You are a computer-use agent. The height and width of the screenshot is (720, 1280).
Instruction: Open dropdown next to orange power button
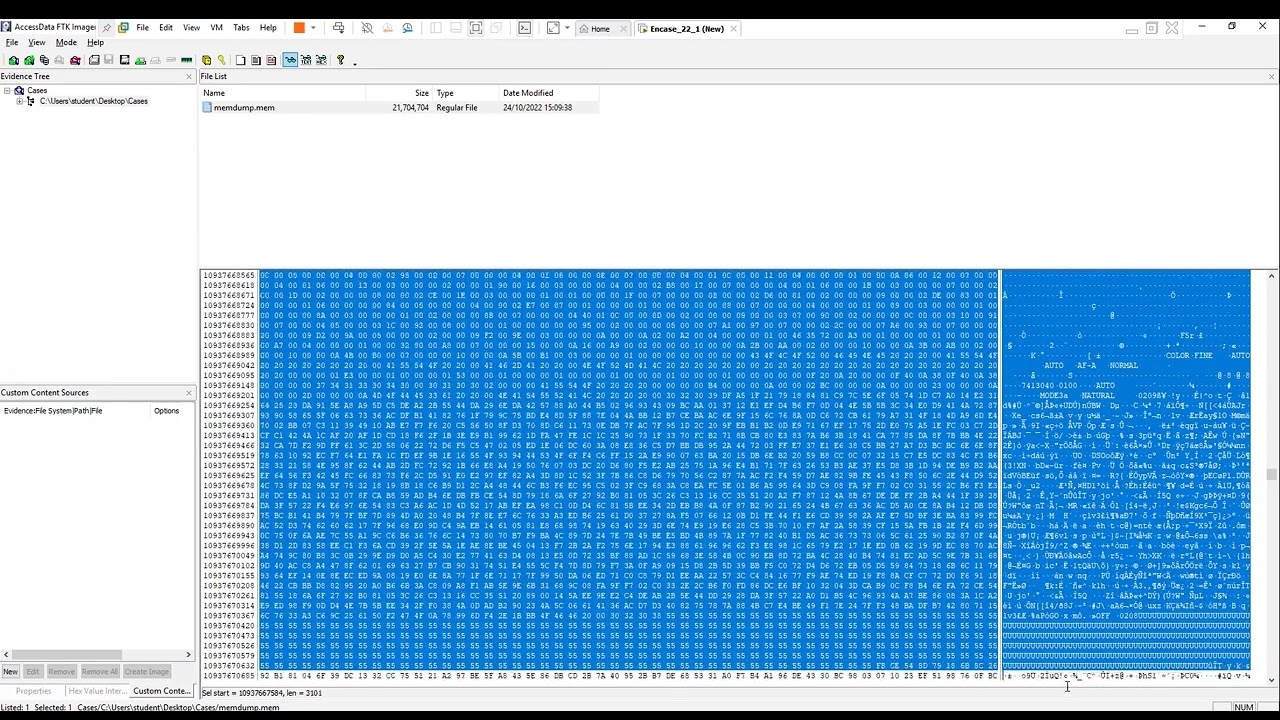[313, 28]
